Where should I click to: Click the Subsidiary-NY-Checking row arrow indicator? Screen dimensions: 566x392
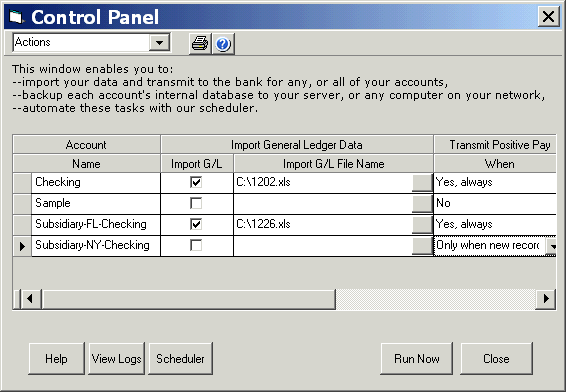[x=22, y=246]
